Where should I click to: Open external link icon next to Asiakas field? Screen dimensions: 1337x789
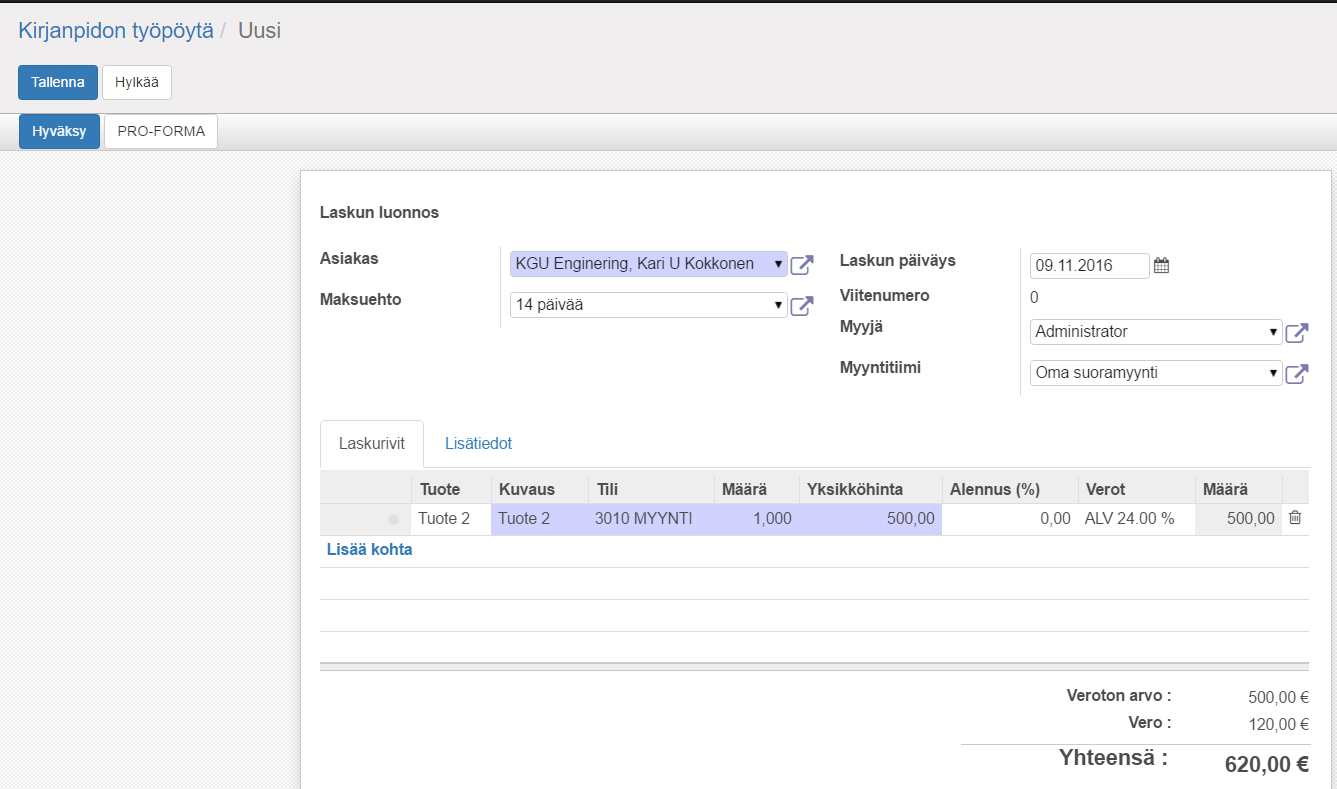[802, 265]
